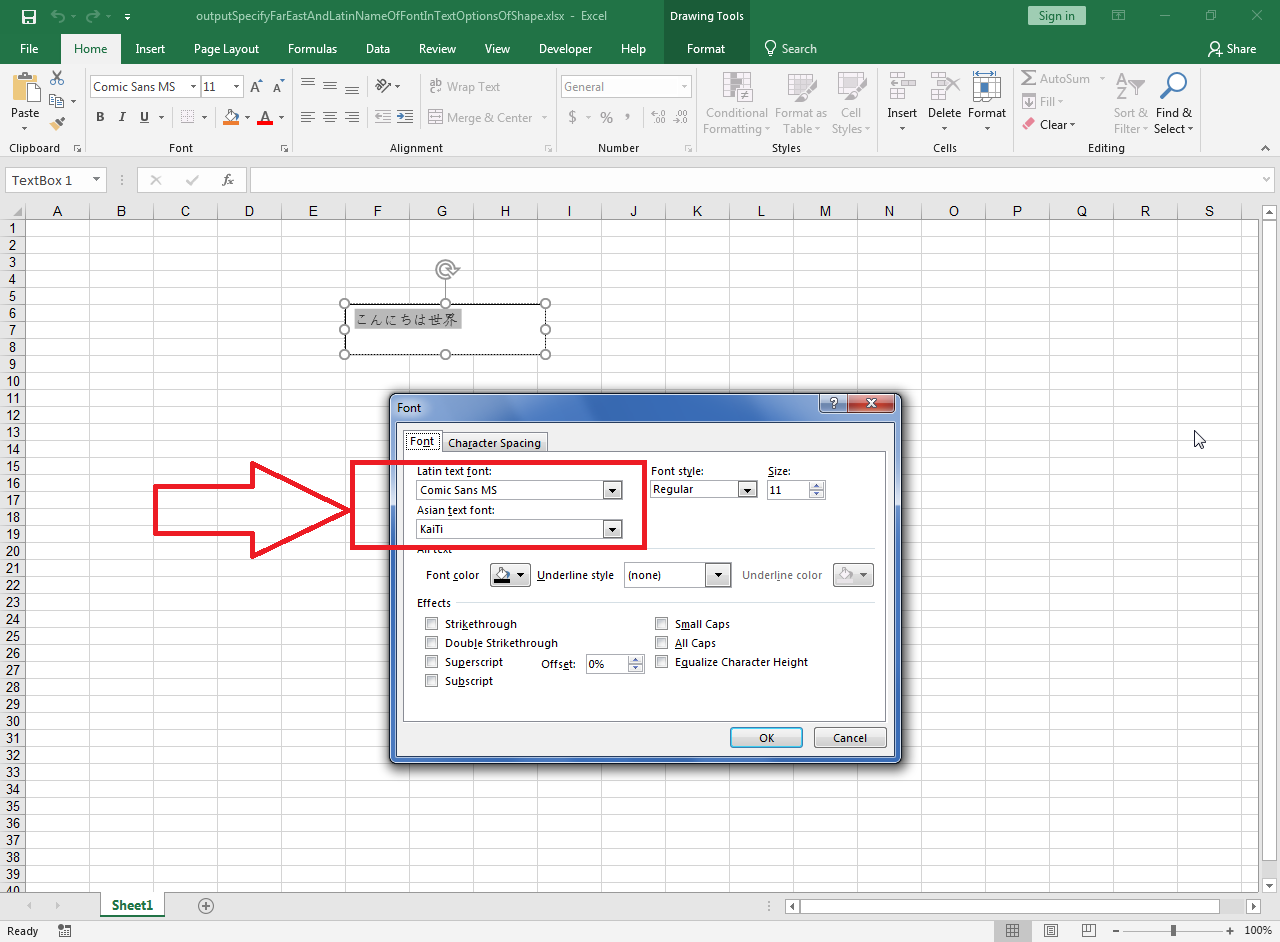Open the Page Layout ribbon tab
Image resolution: width=1280 pixels, height=942 pixels.
point(226,49)
